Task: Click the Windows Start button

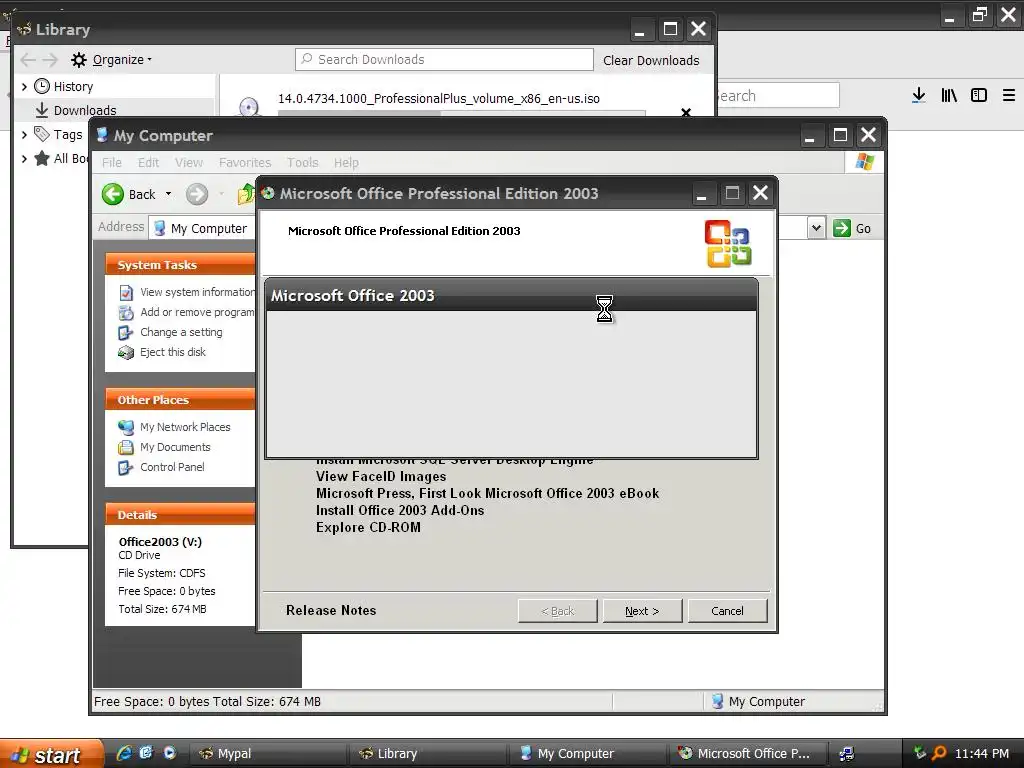Action: coord(52,754)
